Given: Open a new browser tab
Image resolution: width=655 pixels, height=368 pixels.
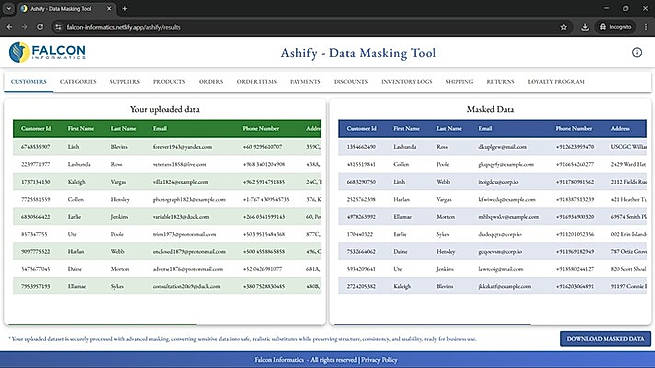Looking at the screenshot, I should click(x=124, y=8).
